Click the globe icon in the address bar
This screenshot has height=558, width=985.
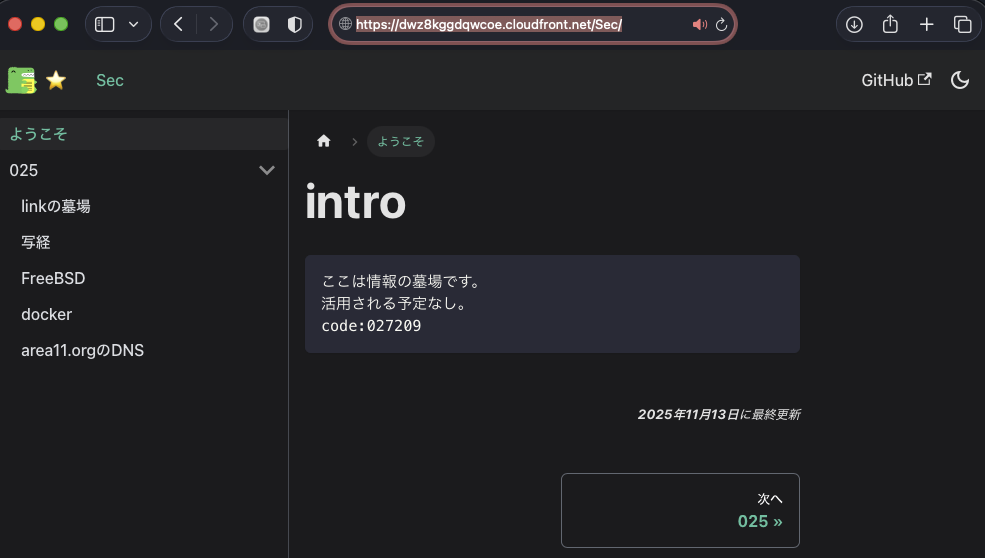click(x=345, y=24)
